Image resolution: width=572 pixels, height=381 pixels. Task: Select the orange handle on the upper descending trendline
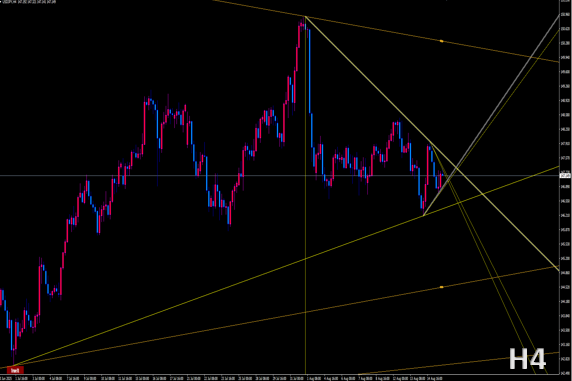[x=441, y=41]
